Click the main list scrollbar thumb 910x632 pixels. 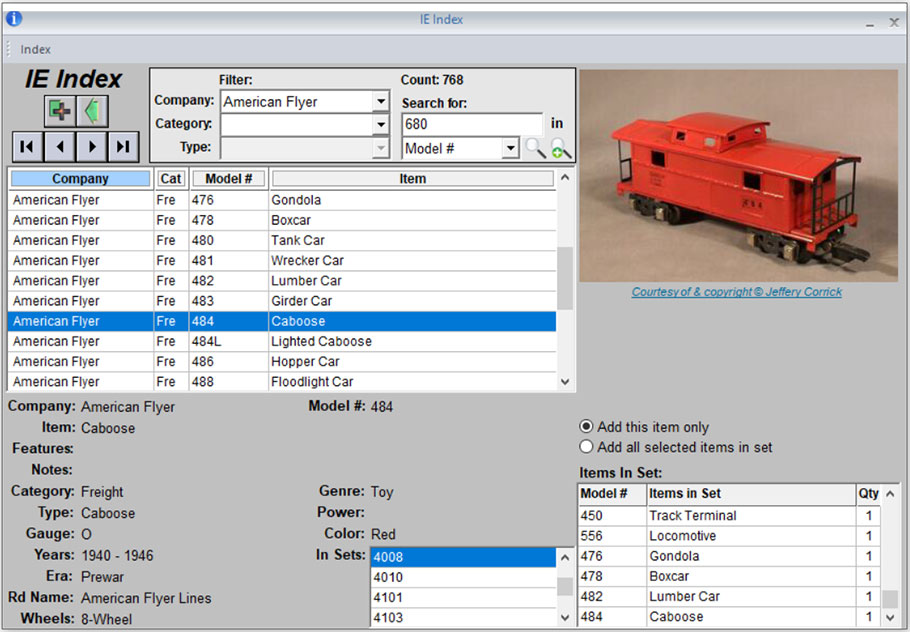565,278
